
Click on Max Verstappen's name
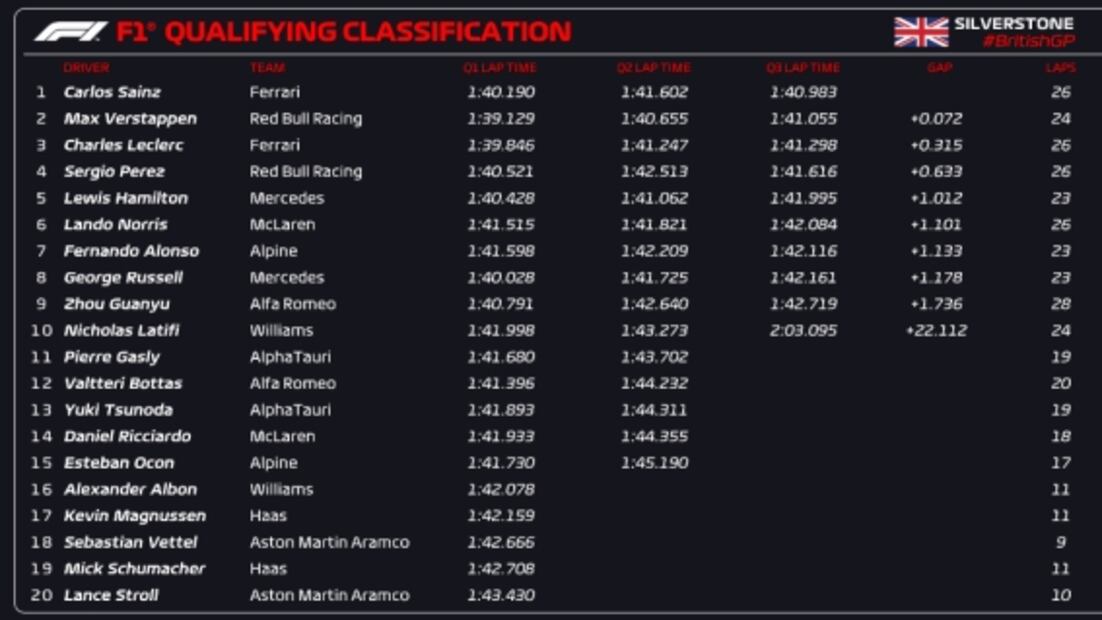tap(130, 119)
